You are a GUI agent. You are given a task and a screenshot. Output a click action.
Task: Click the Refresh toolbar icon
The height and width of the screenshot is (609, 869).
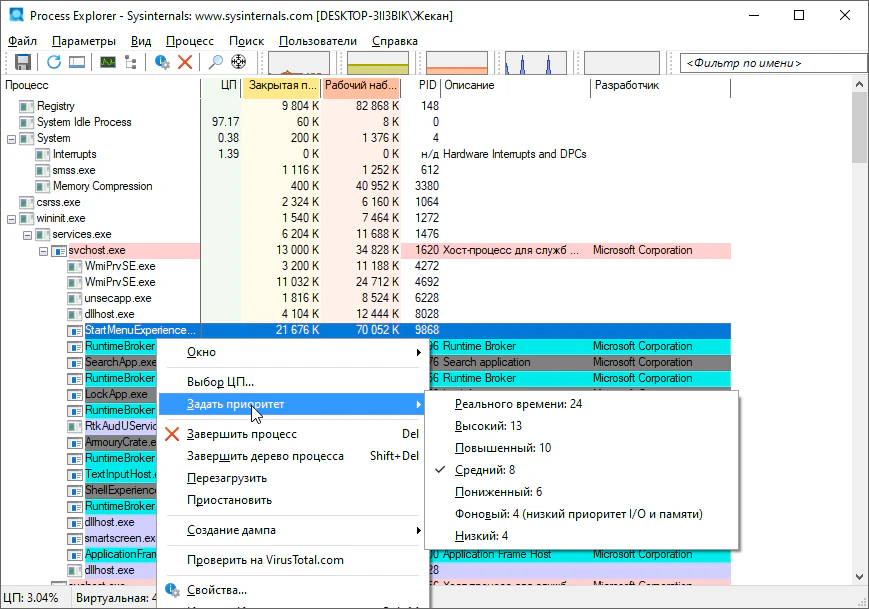point(54,62)
